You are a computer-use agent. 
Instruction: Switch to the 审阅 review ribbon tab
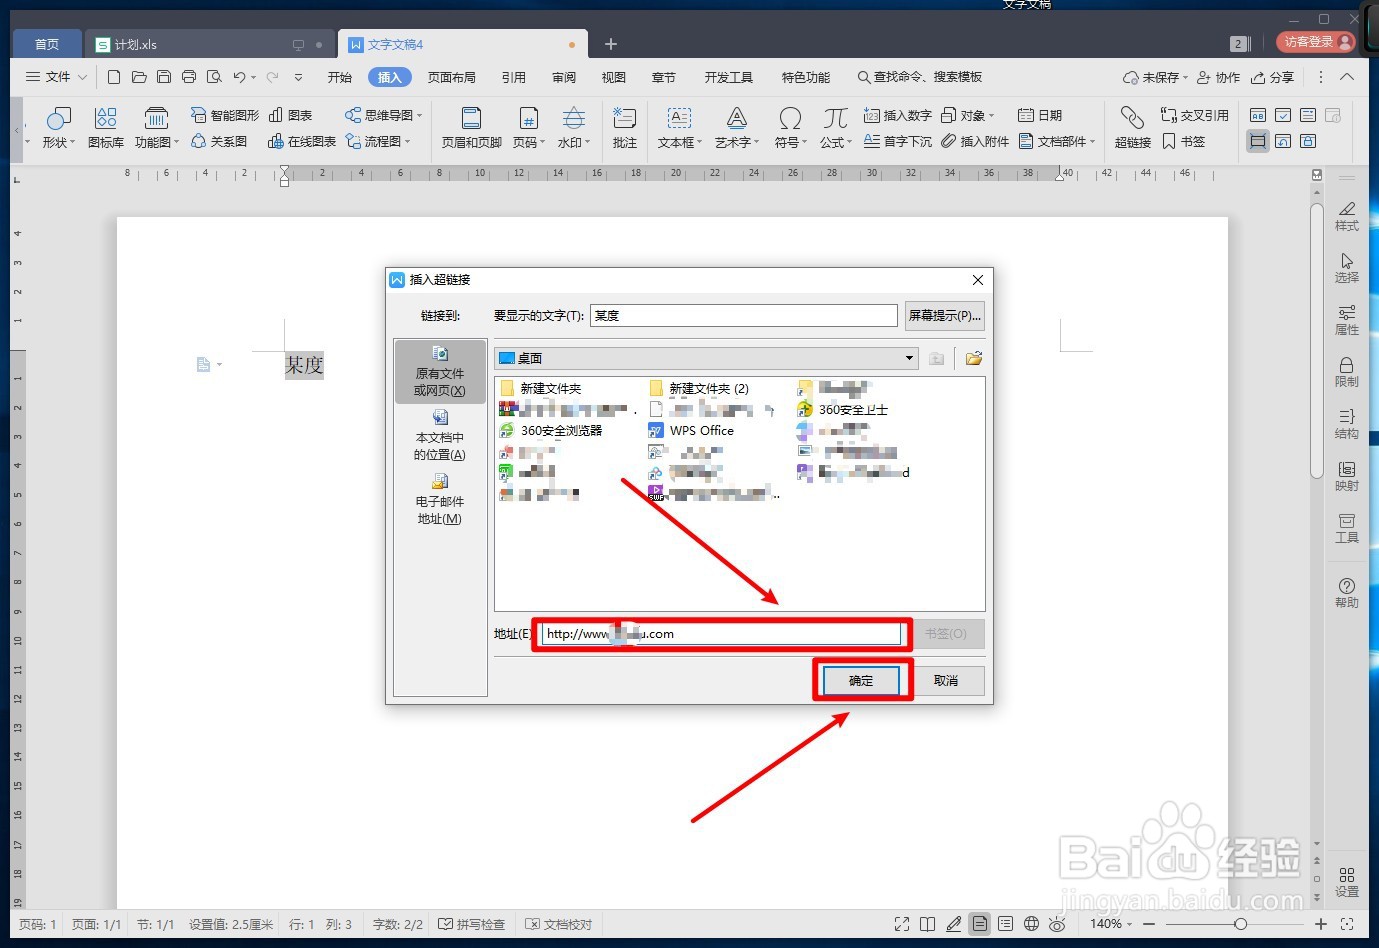coord(564,77)
